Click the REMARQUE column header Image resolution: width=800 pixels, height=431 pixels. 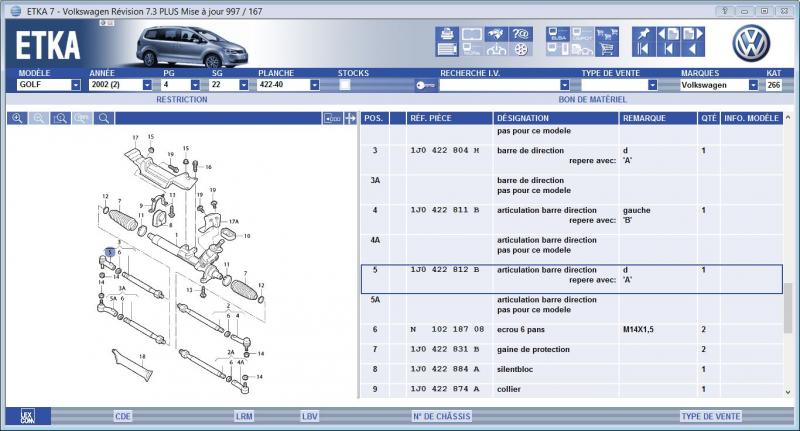[658, 118]
